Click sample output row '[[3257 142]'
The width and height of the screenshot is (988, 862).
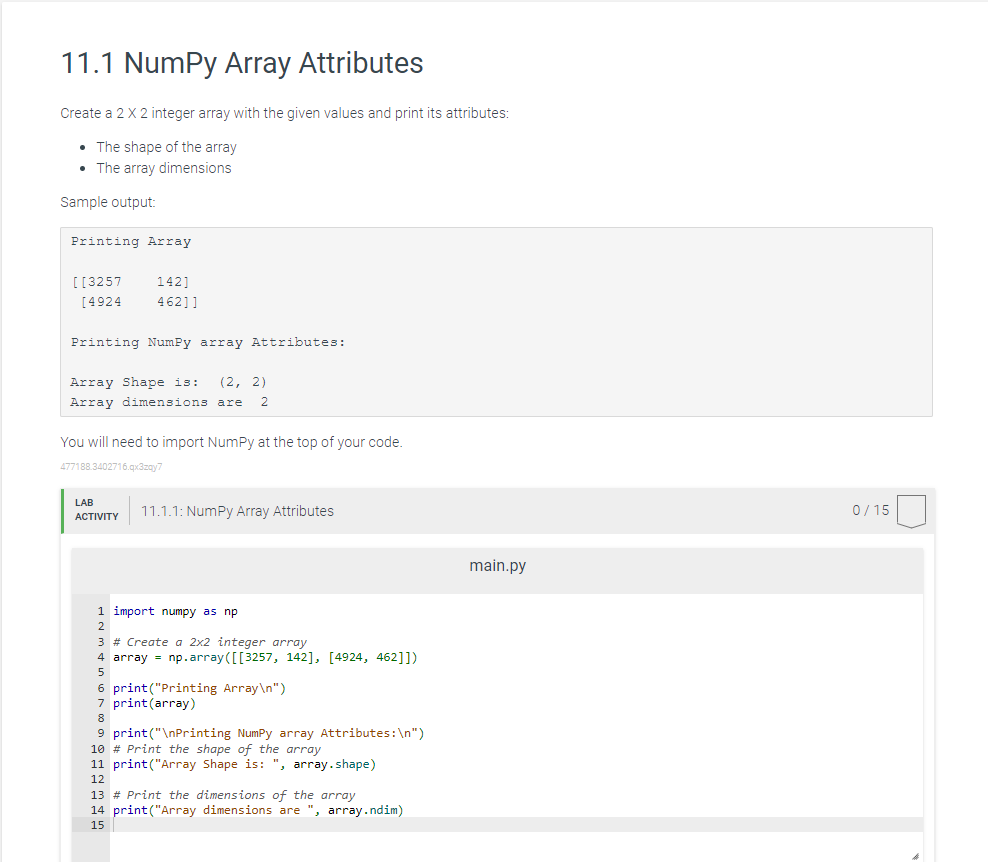click(130, 282)
